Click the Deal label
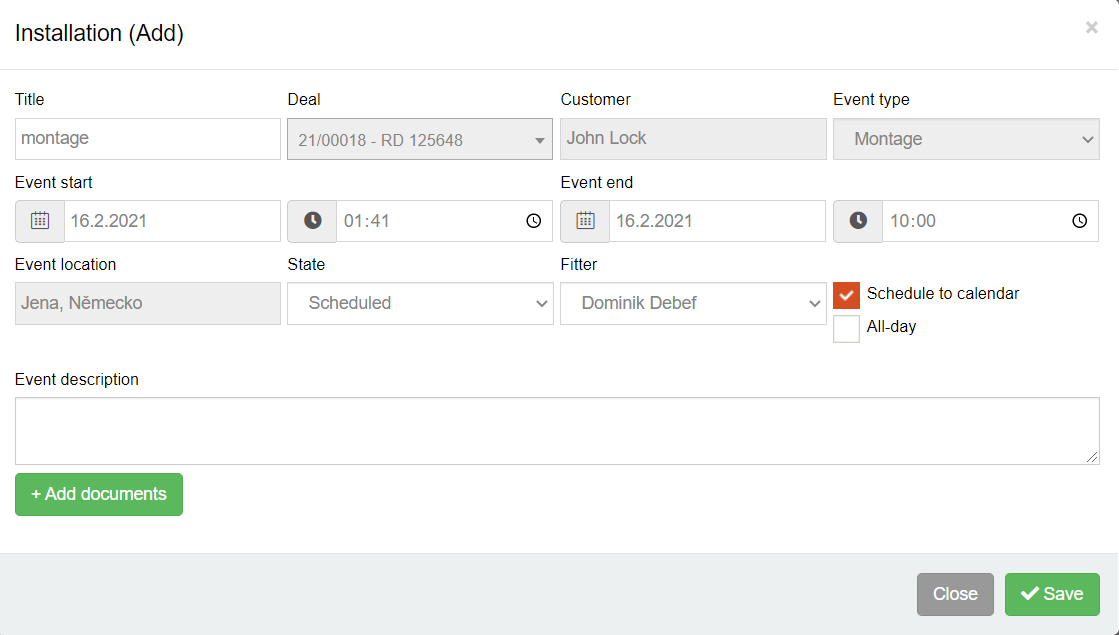 [304, 100]
